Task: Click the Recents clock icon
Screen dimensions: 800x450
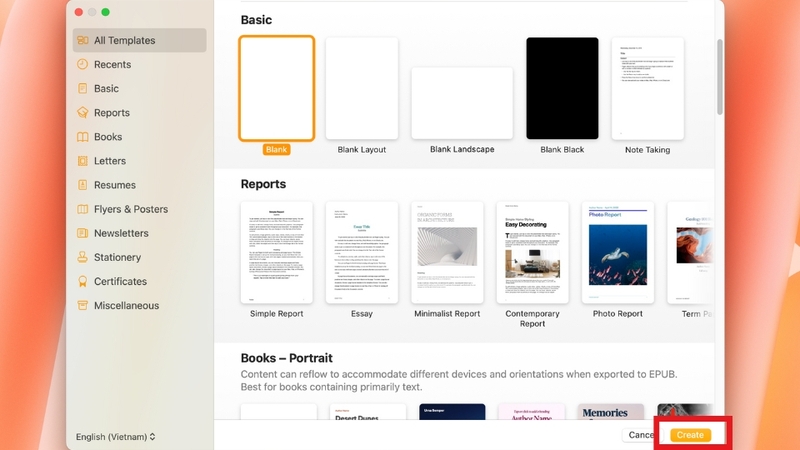Action: [83, 64]
